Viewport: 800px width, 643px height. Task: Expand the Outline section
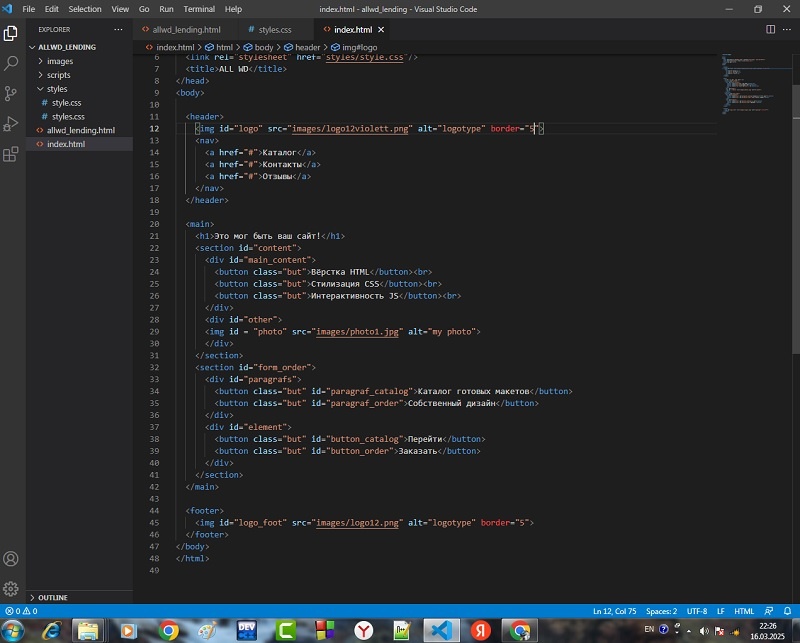[x=53, y=597]
